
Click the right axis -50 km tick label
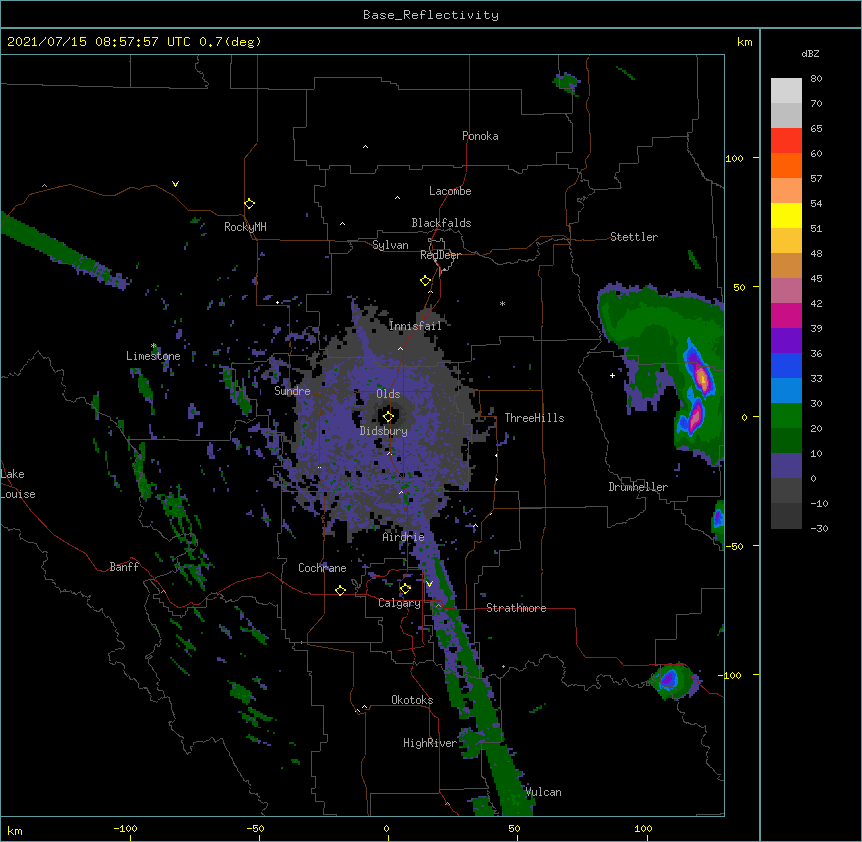click(734, 546)
